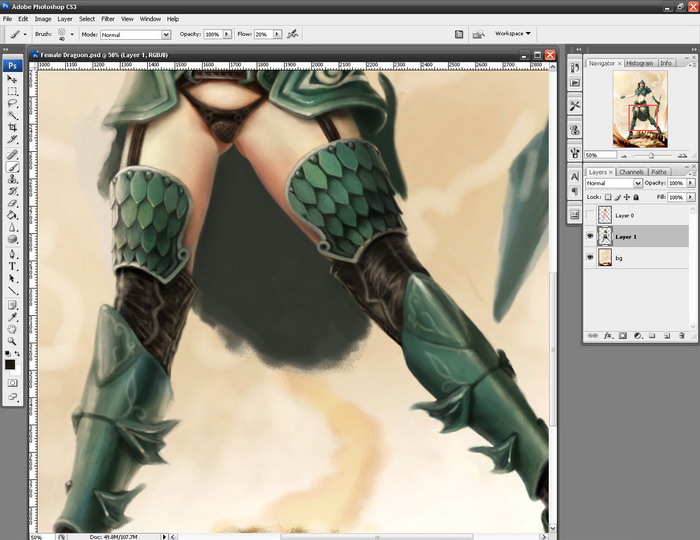Show Layer 0 visibility box
The height and width of the screenshot is (540, 700).
tap(590, 215)
